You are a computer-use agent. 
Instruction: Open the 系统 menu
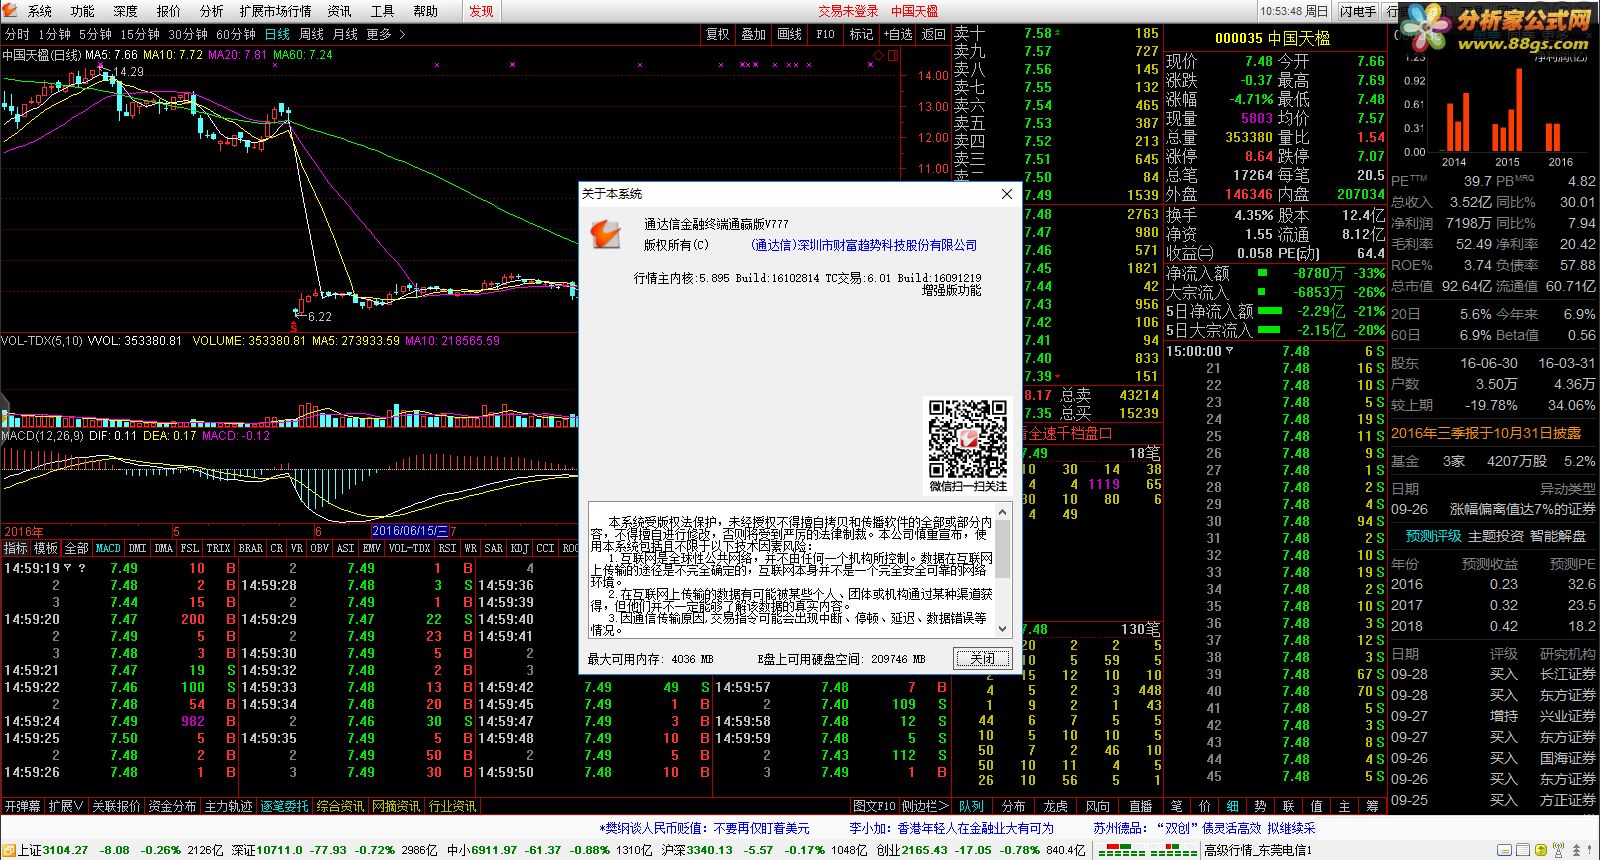pos(40,11)
